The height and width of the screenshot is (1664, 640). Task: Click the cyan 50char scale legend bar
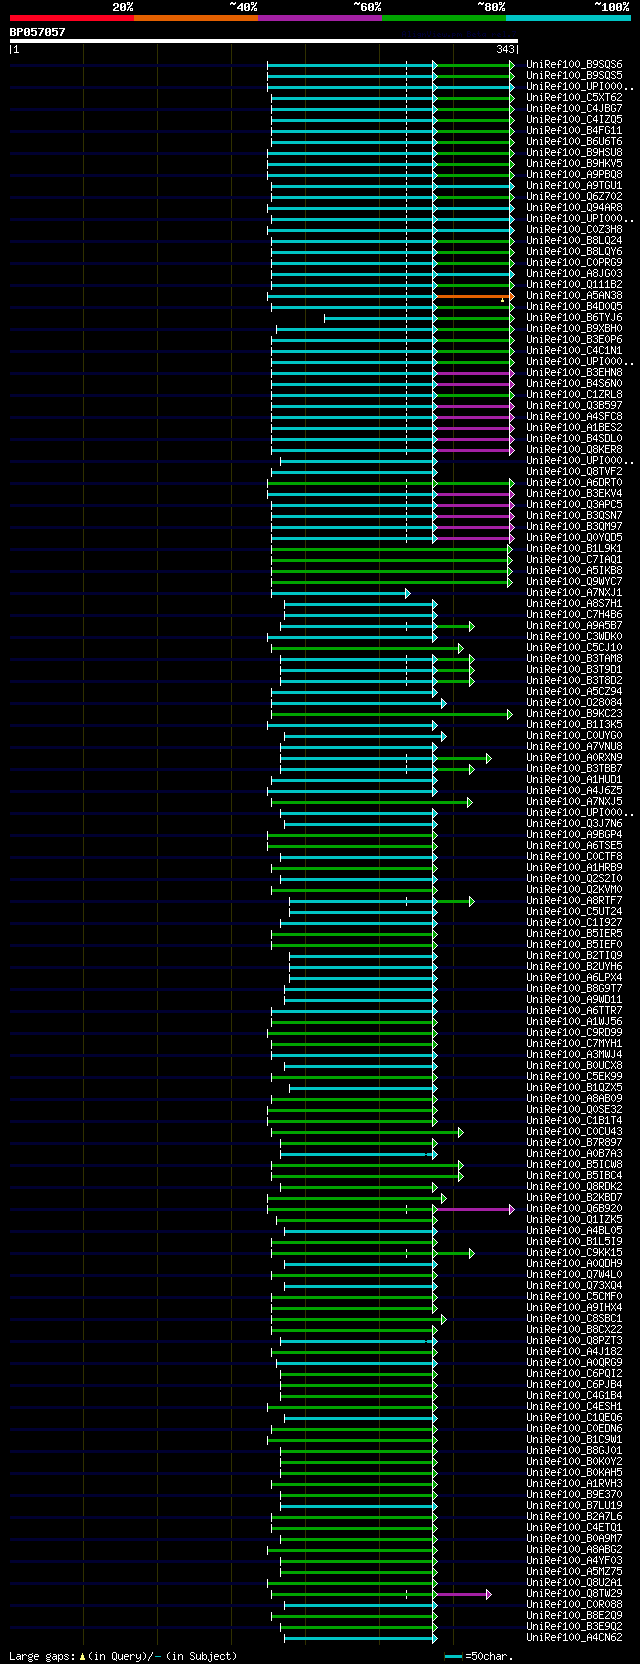[454, 1656]
